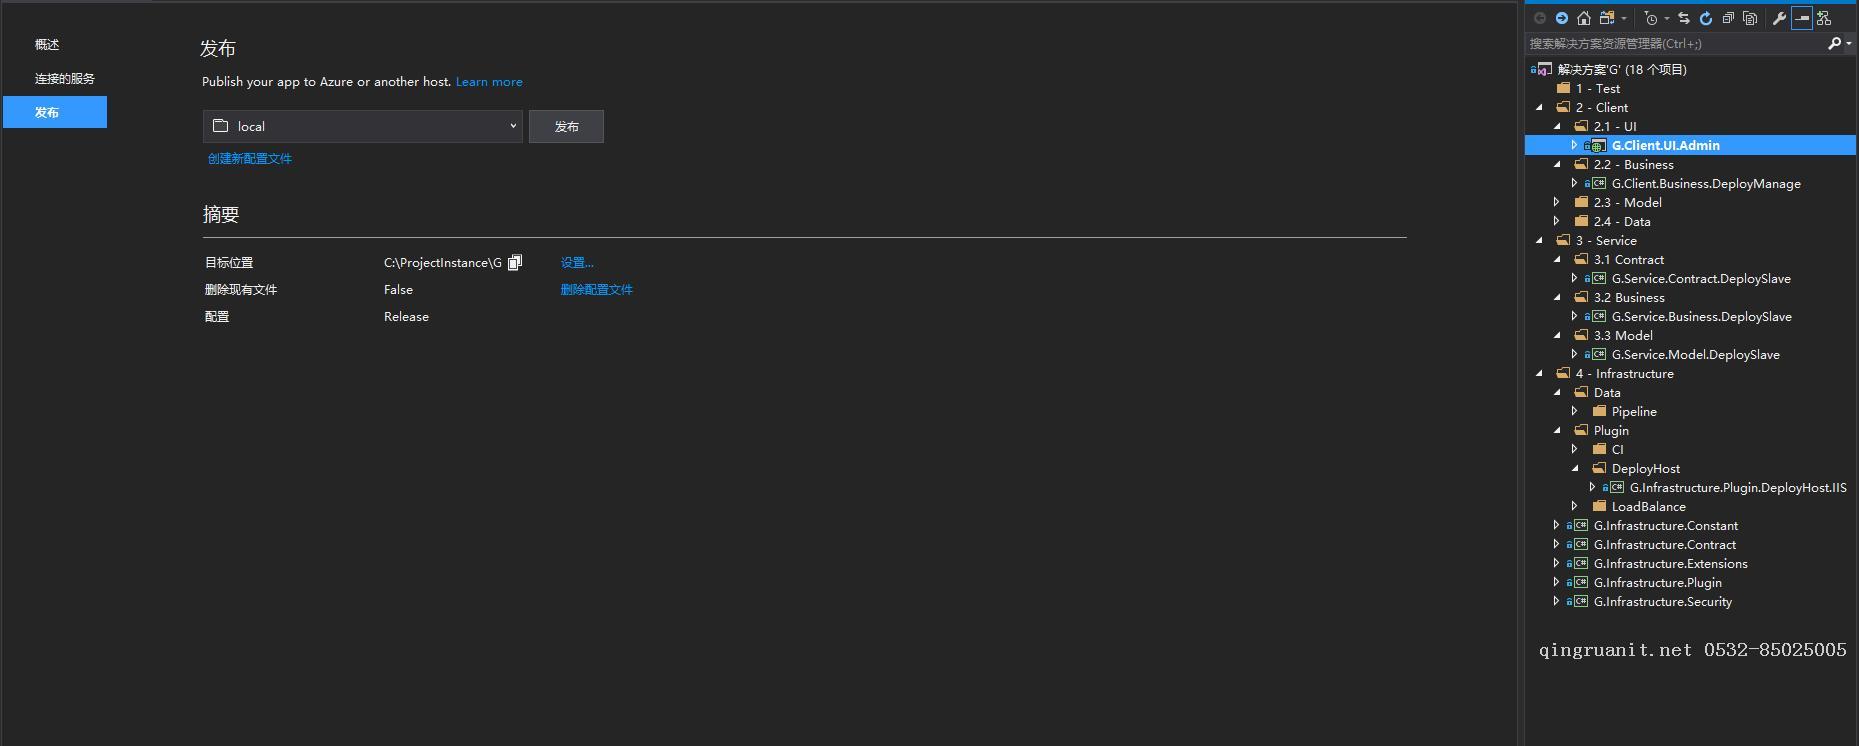Viewport: 1859px width, 746px height.
Task: Click the Back navigation arrow in Solution Explorer
Action: point(1540,18)
